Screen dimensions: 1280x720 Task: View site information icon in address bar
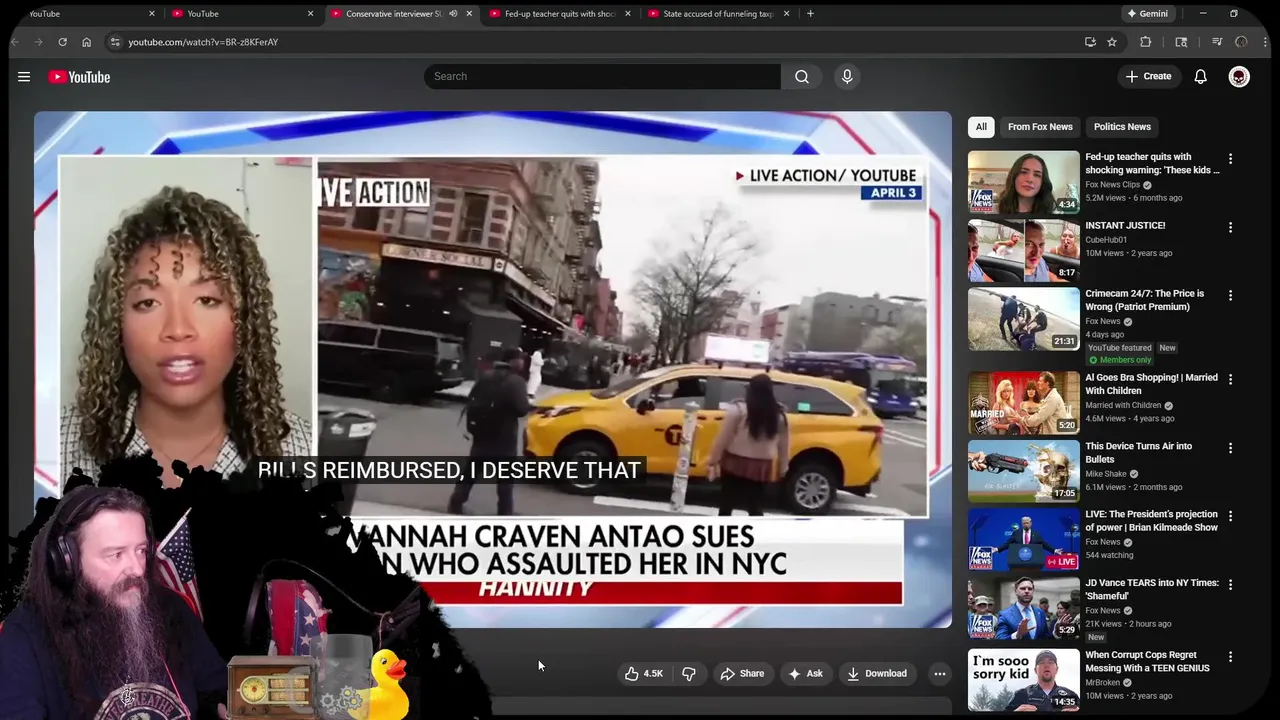(x=115, y=42)
